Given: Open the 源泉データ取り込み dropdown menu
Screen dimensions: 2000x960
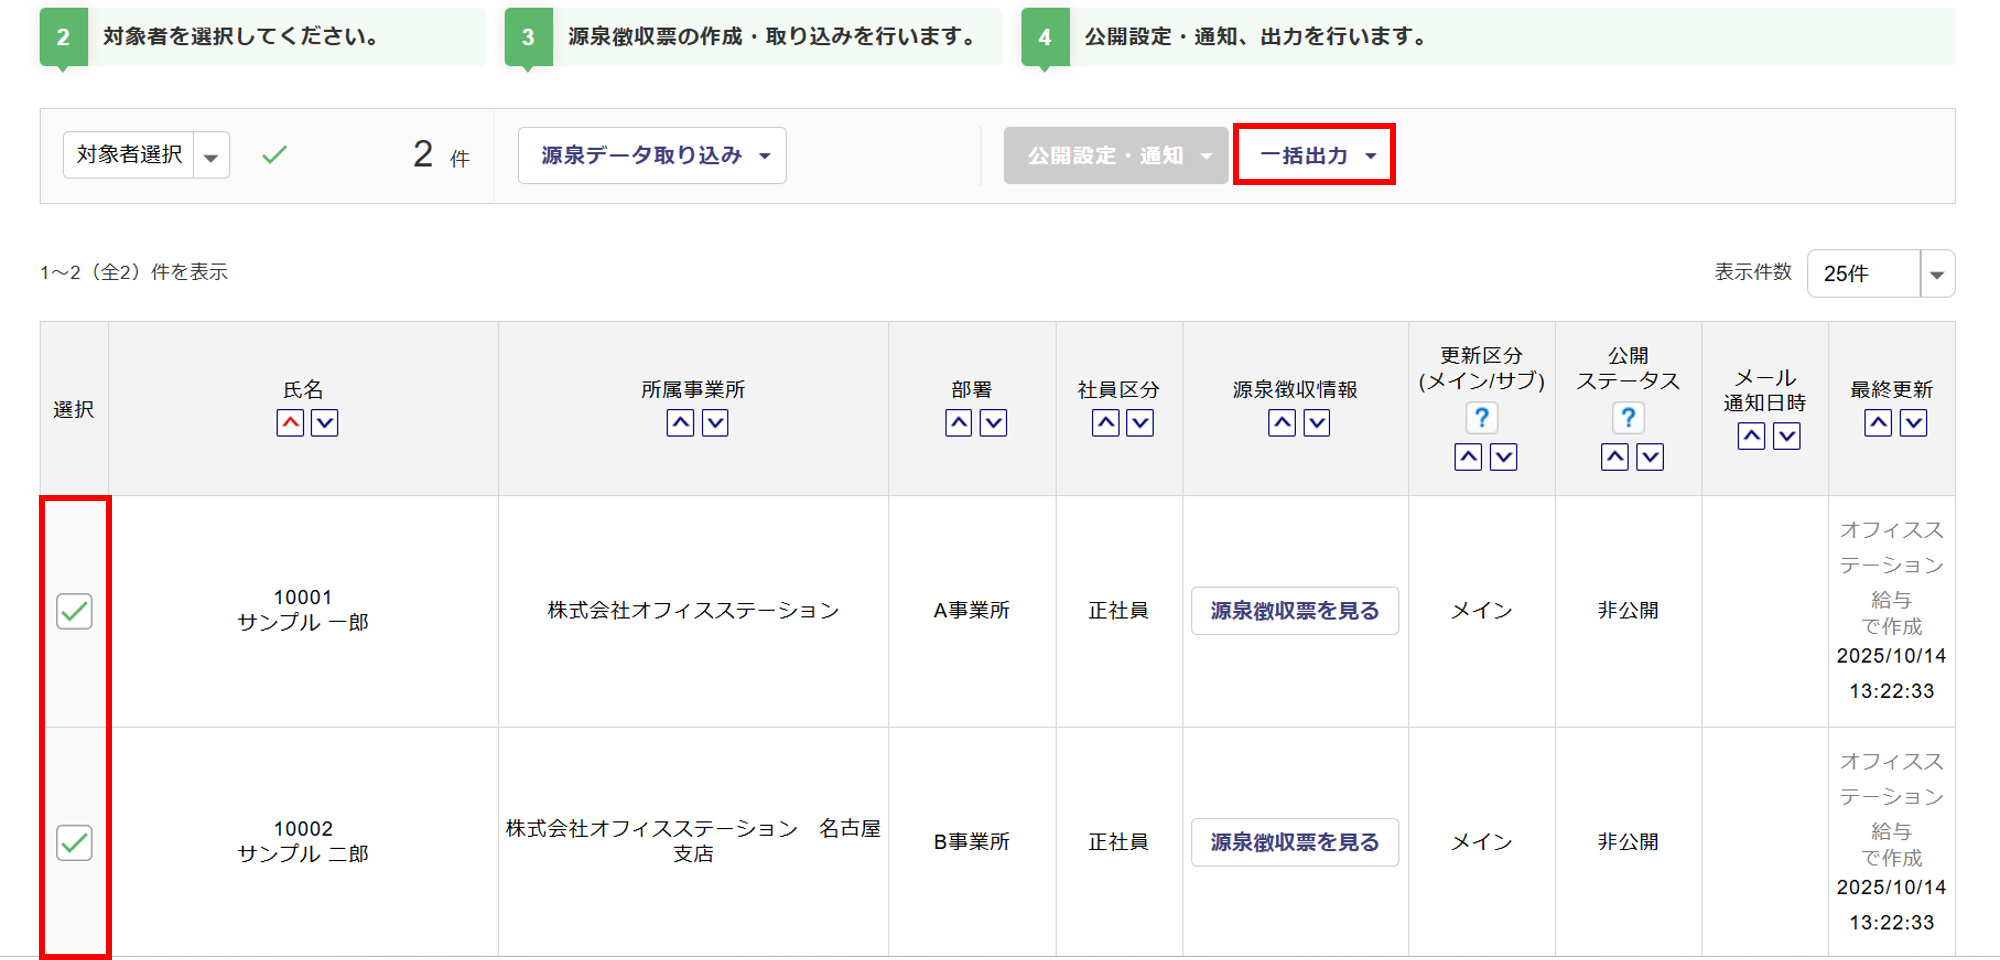Looking at the screenshot, I should click(652, 156).
